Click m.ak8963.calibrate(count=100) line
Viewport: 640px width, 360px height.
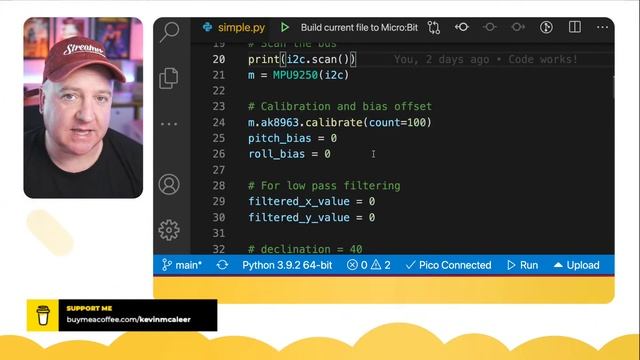pos(340,122)
